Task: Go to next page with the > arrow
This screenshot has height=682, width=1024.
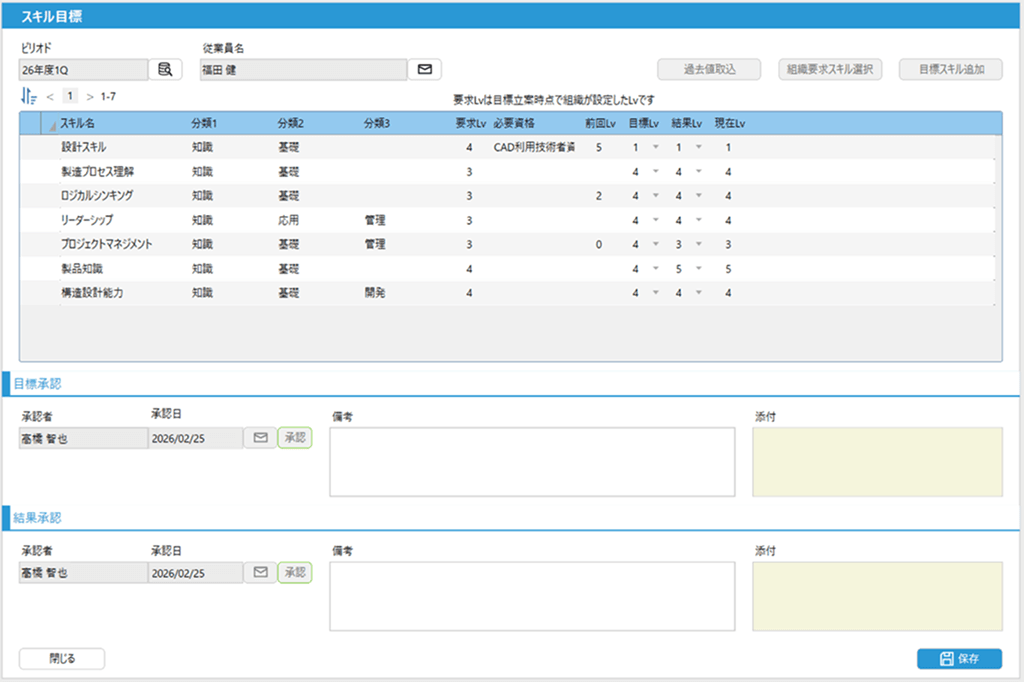Action: 90,96
